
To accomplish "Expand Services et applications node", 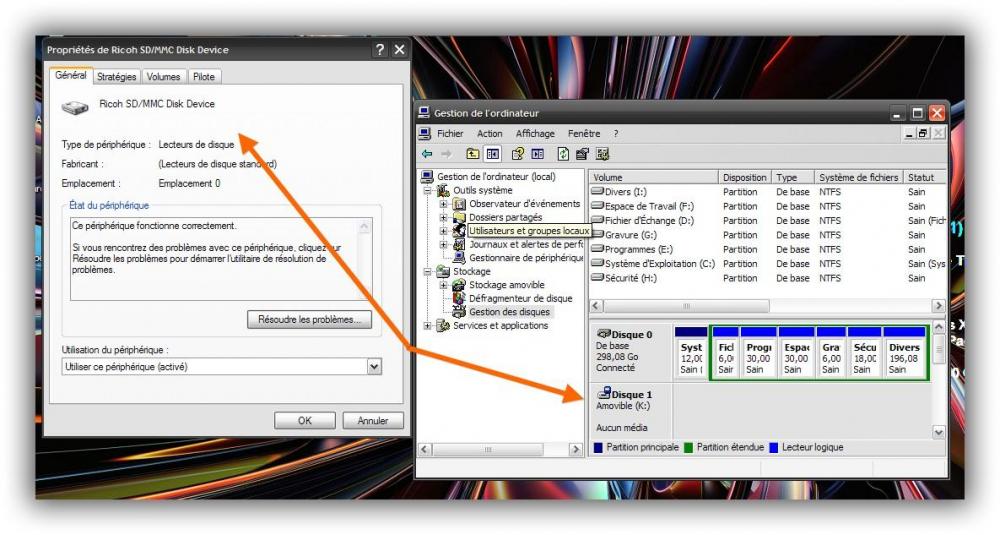I will (429, 326).
